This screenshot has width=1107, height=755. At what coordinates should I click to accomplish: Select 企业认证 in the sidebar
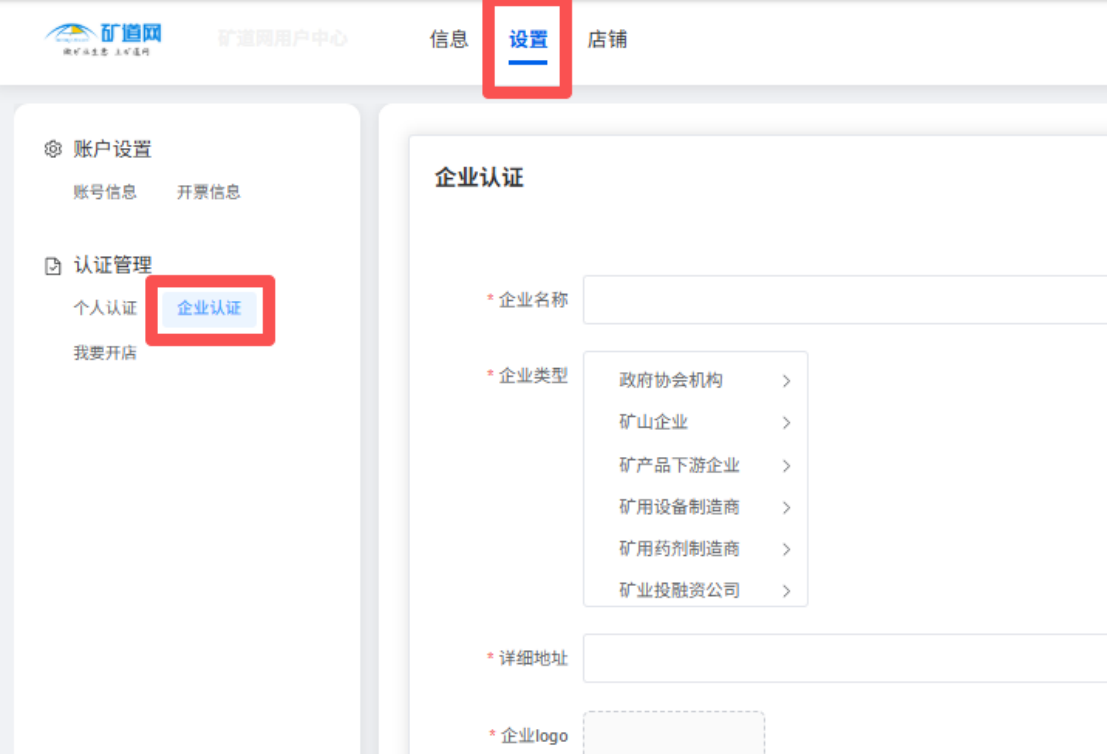(209, 308)
